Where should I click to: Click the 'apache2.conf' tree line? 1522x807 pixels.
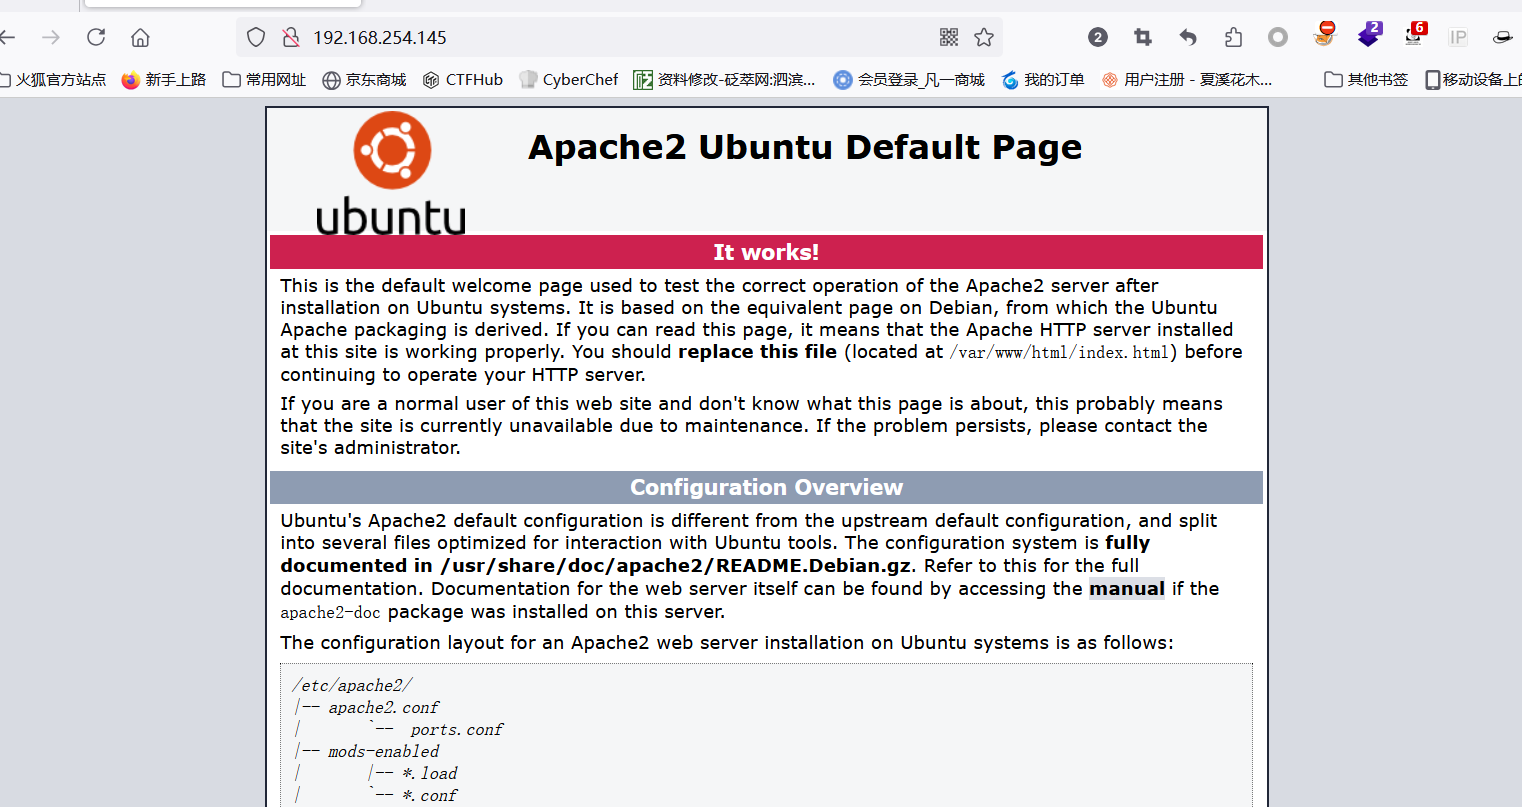click(x=384, y=707)
